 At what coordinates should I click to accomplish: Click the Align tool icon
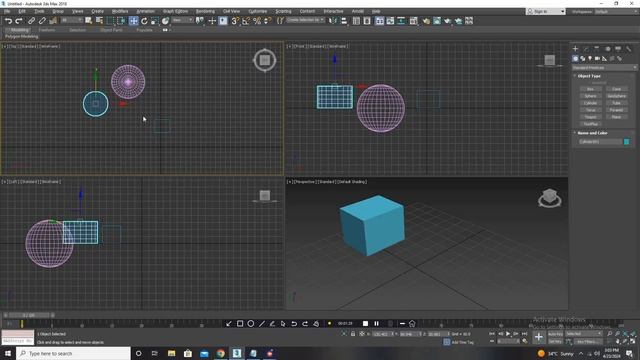(344, 21)
